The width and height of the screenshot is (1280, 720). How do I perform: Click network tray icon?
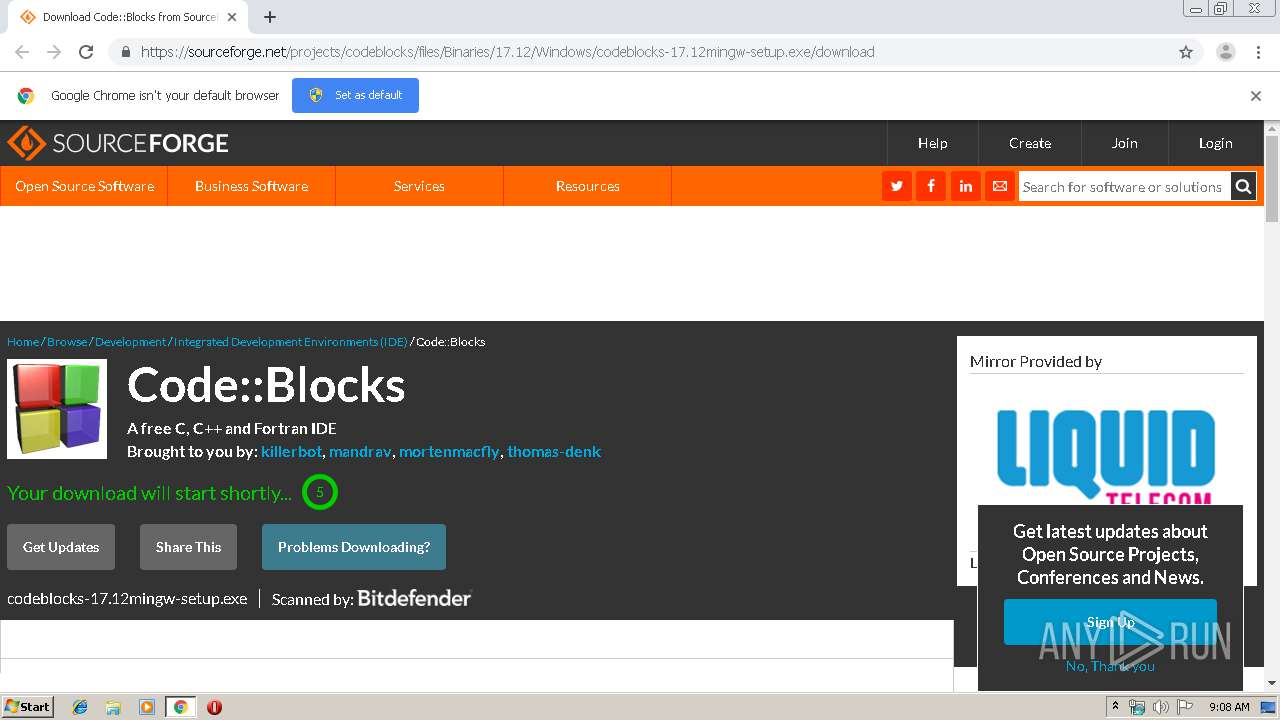[x=1137, y=707]
